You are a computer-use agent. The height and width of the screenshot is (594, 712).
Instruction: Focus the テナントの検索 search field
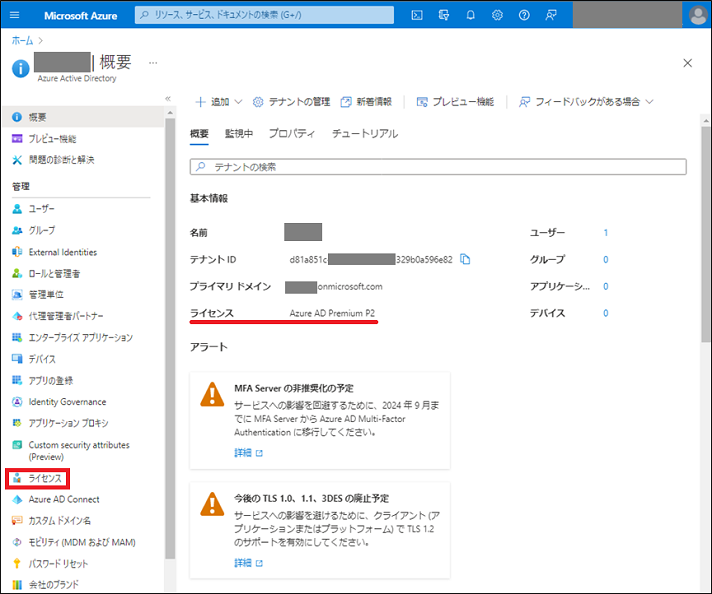[438, 167]
